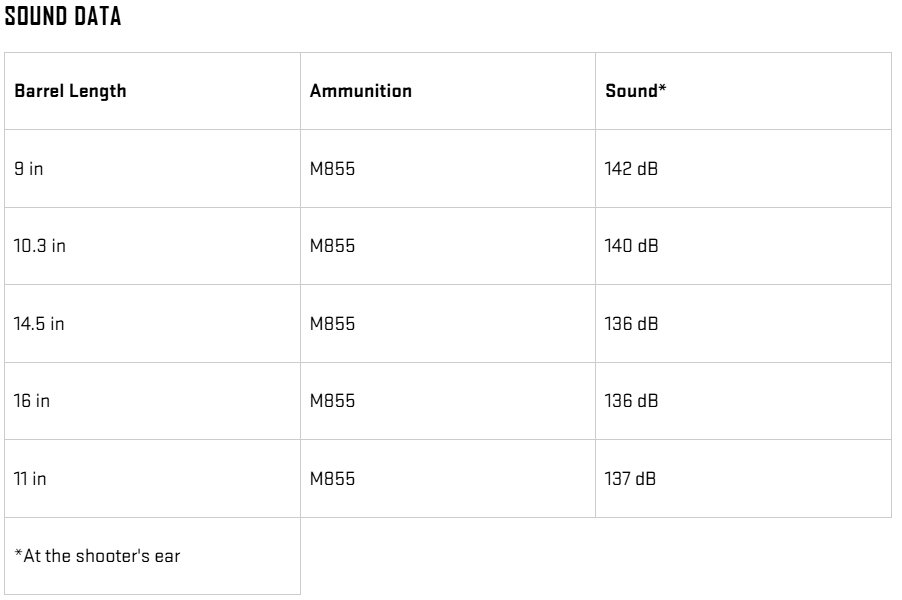The image size is (902, 600).
Task: Click 136 dB in the 16 in row
Action: pyautogui.click(x=632, y=401)
